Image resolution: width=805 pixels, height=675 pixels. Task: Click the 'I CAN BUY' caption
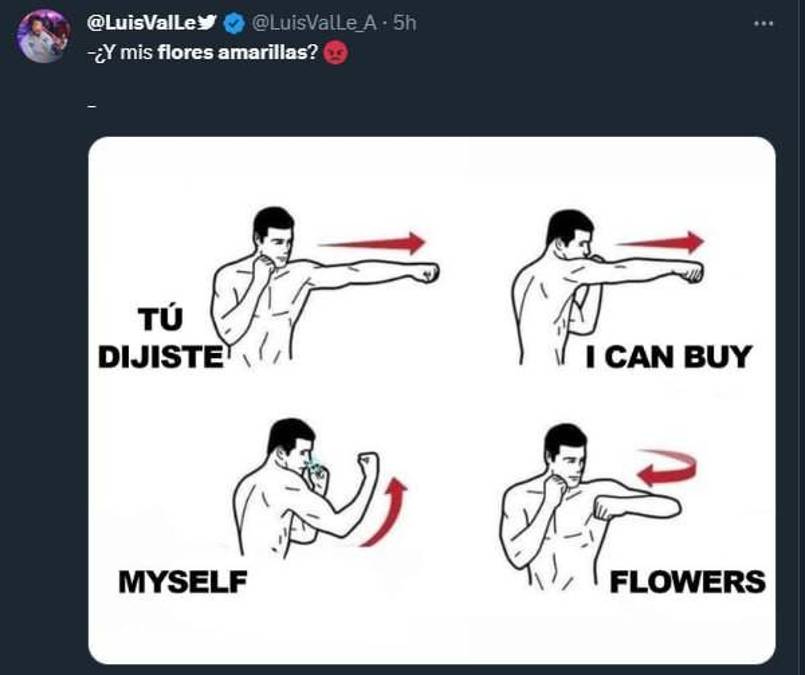click(668, 357)
